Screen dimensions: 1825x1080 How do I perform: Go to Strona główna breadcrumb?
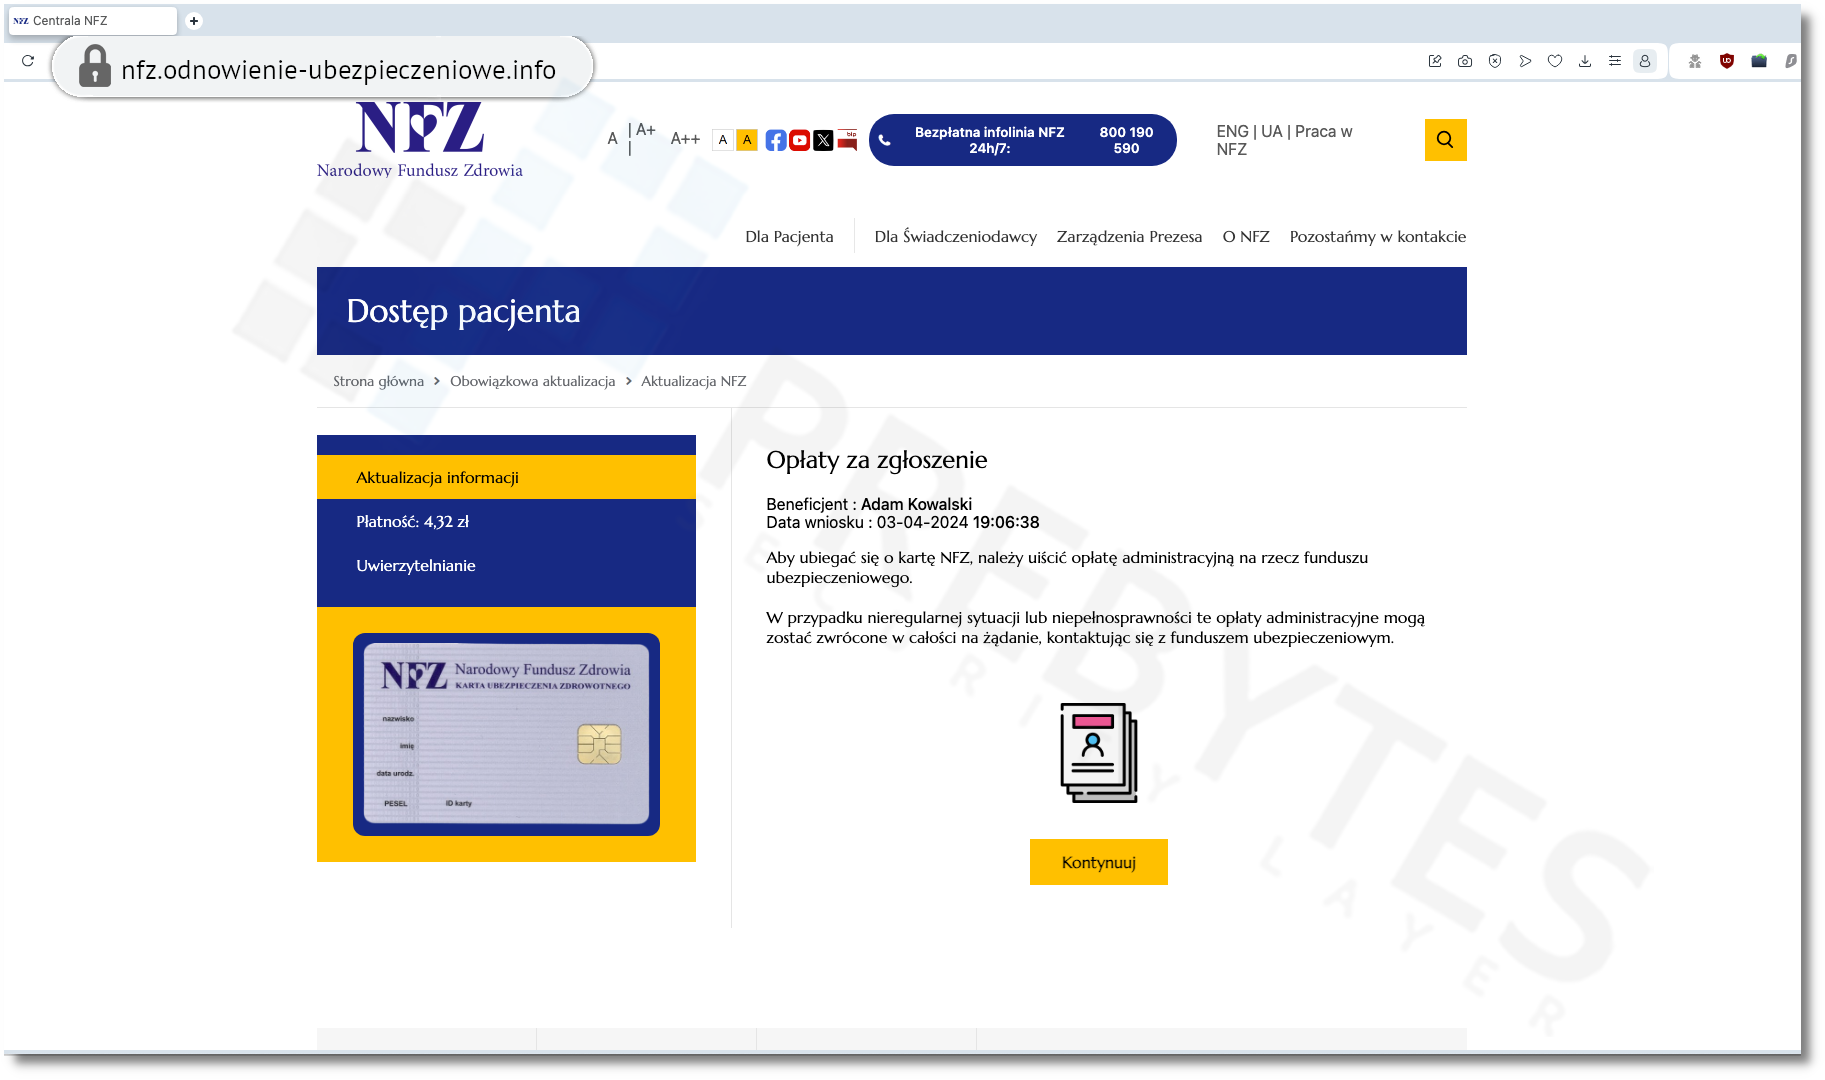click(378, 381)
